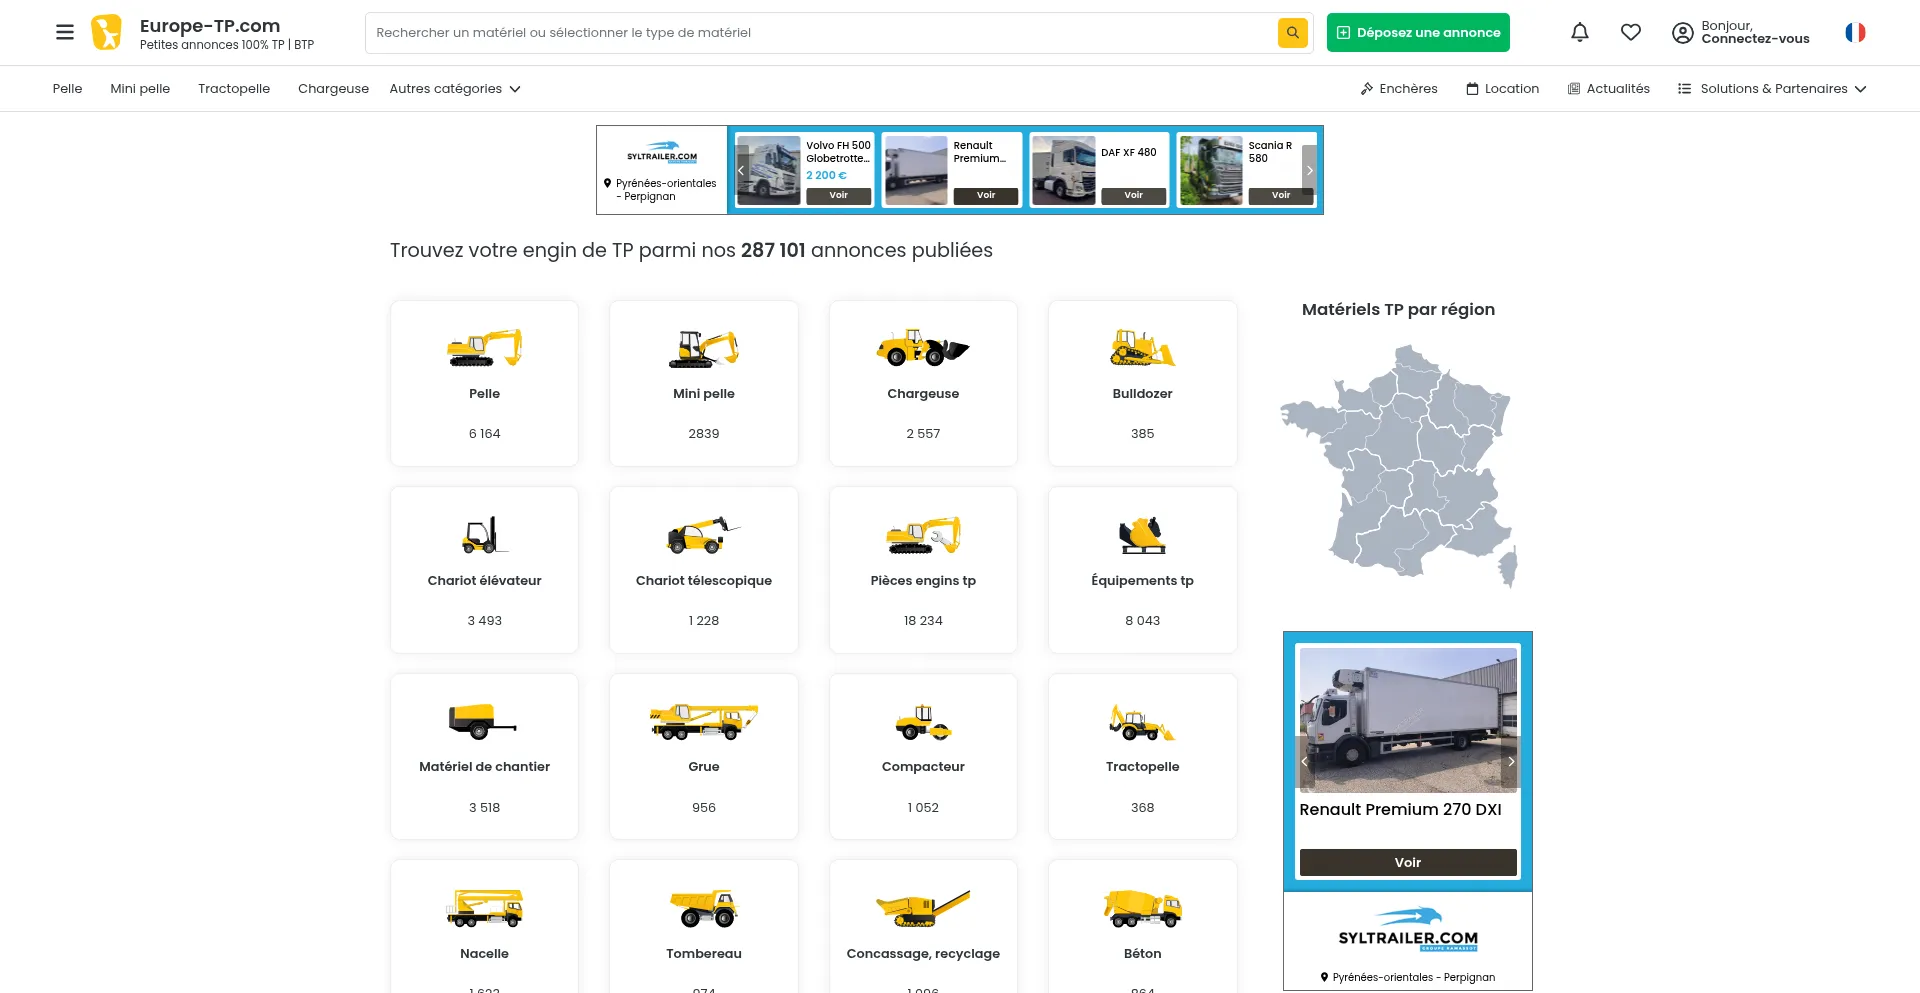
Task: Select the Pièces engins tp icon
Action: (x=923, y=535)
